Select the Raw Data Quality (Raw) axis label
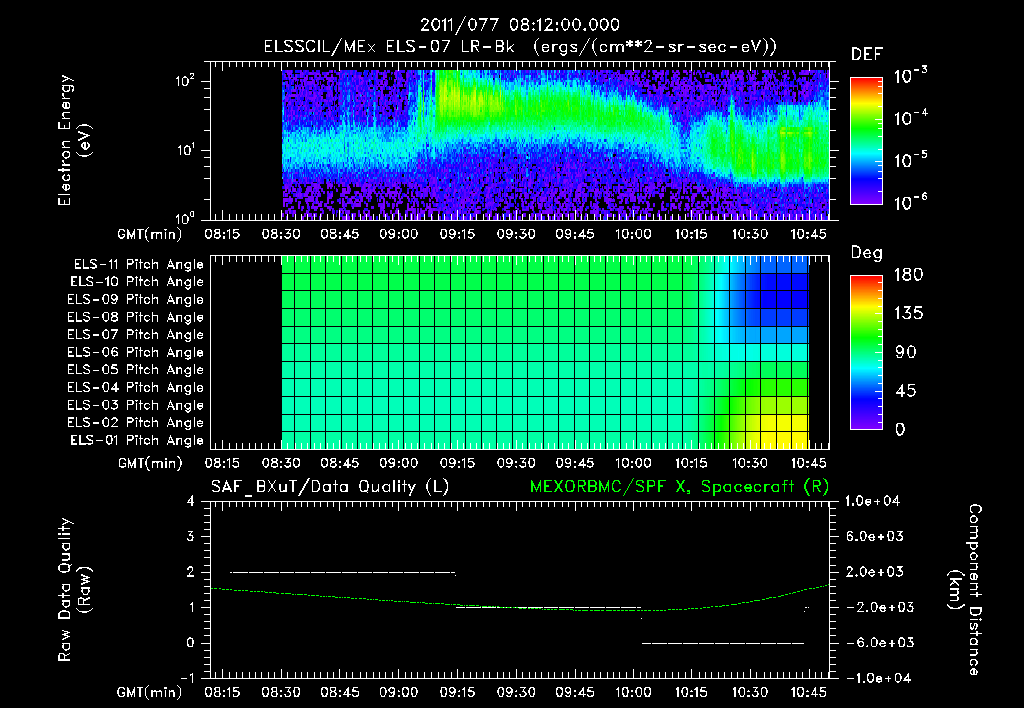Screen dimensions: 1024x708 (74, 590)
